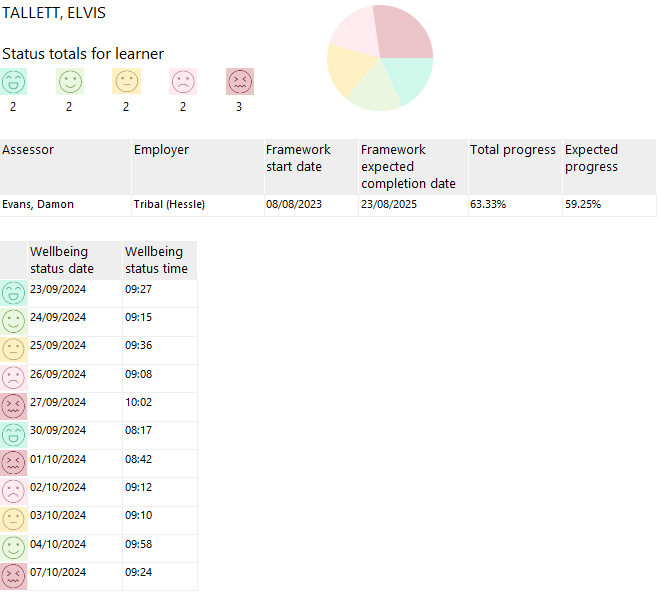Screen dimensions: 659x594
Task: Click the wellbeing icon for 25/09/2024
Action: (x=14, y=349)
